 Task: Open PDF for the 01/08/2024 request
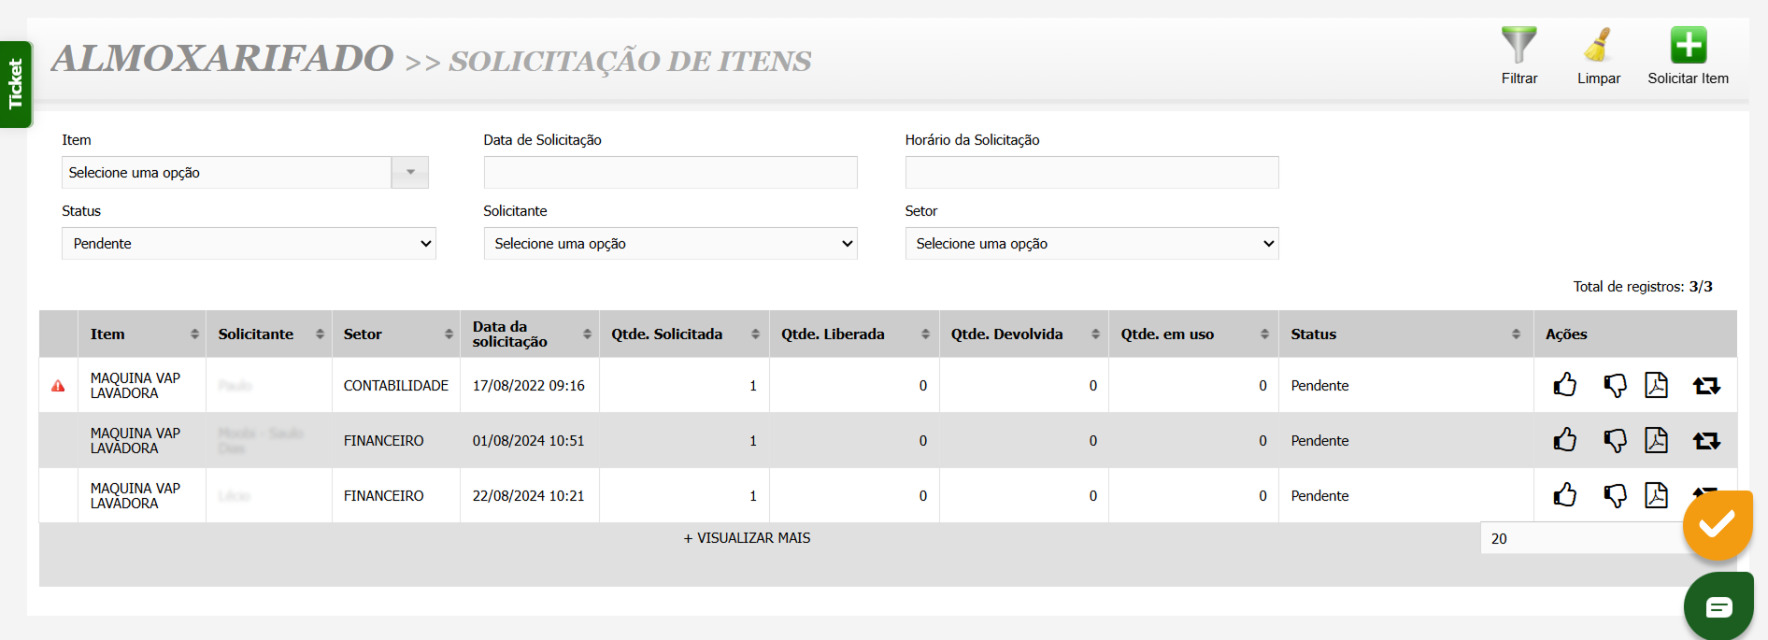point(1656,440)
